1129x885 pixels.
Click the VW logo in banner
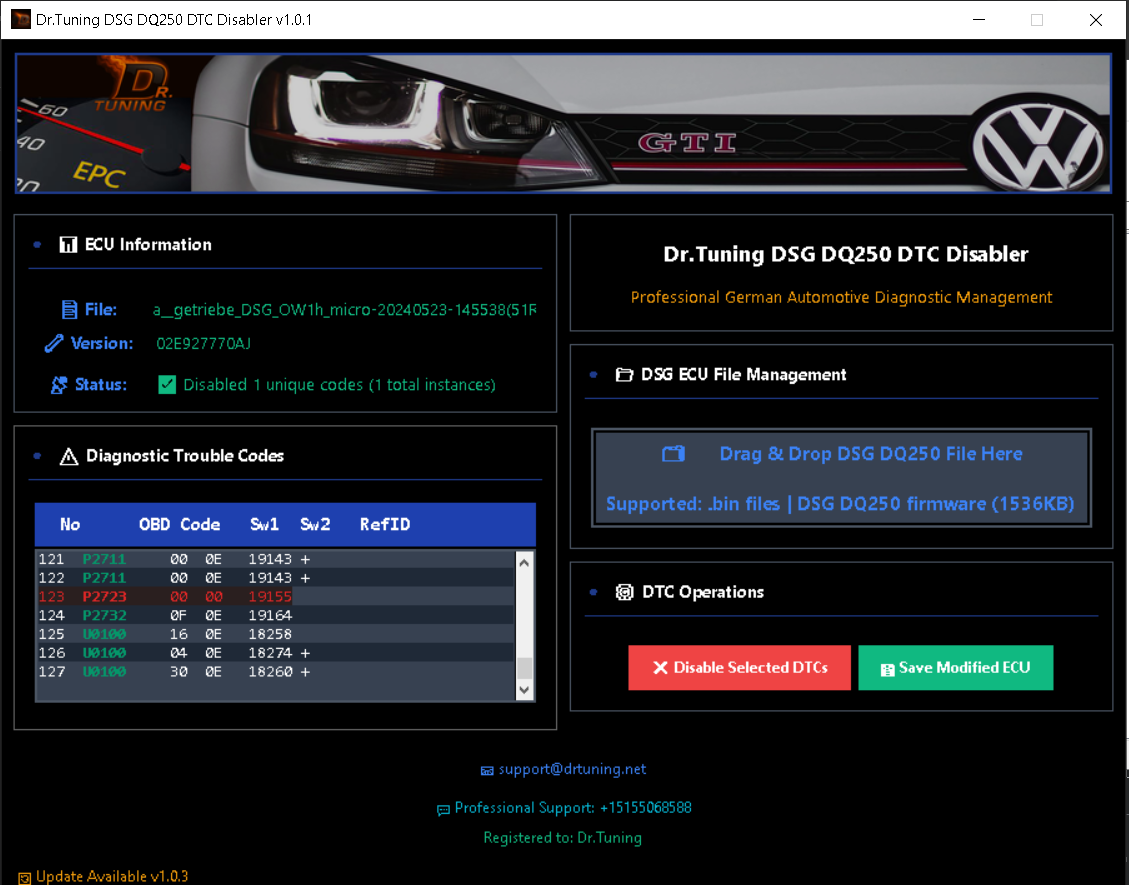1038,147
